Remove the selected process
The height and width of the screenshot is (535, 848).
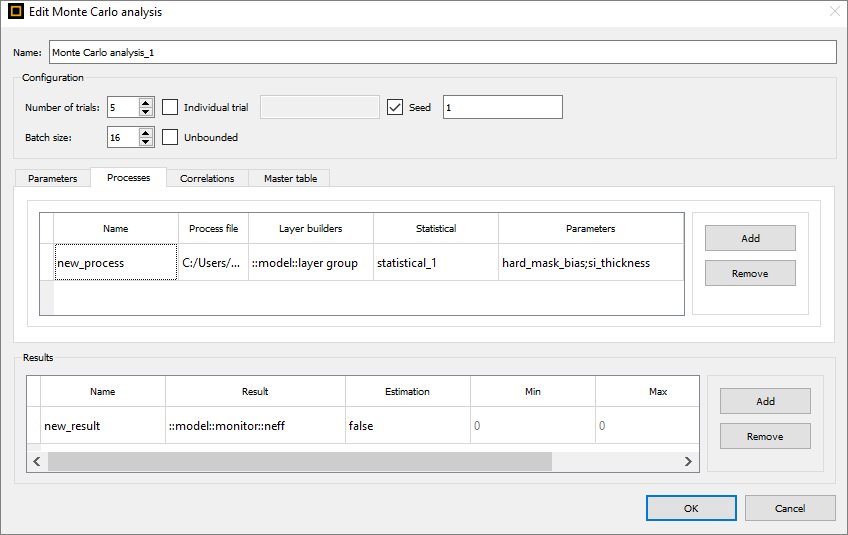coord(750,273)
